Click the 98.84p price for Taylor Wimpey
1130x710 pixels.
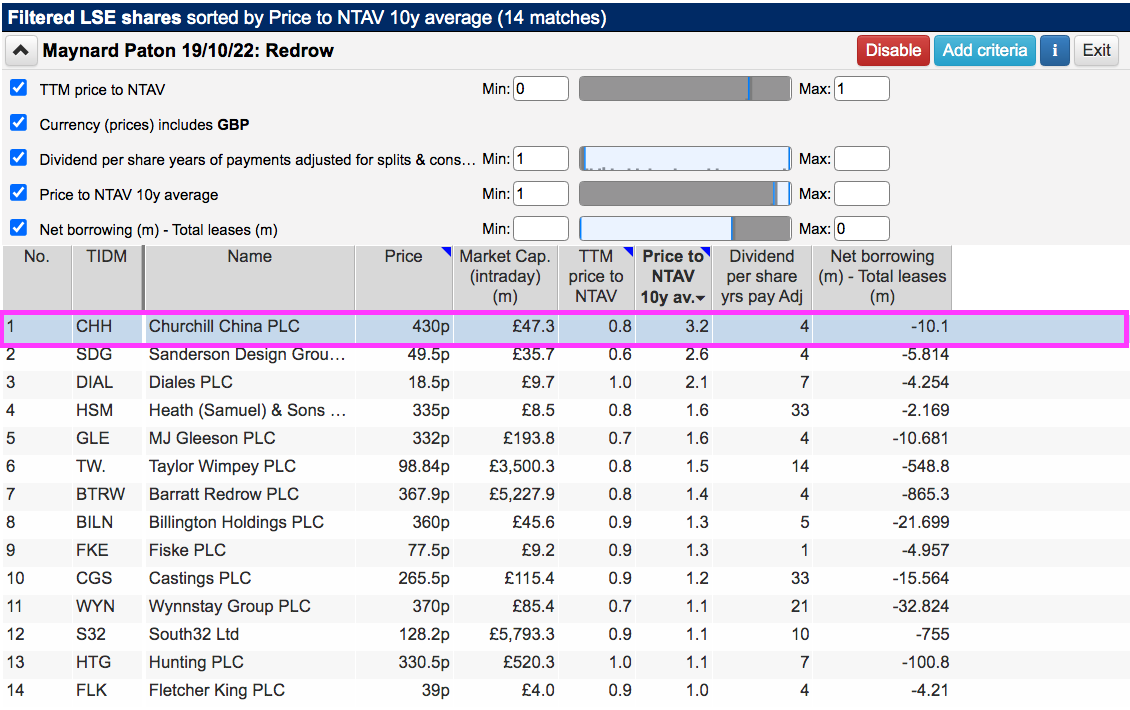(x=424, y=467)
